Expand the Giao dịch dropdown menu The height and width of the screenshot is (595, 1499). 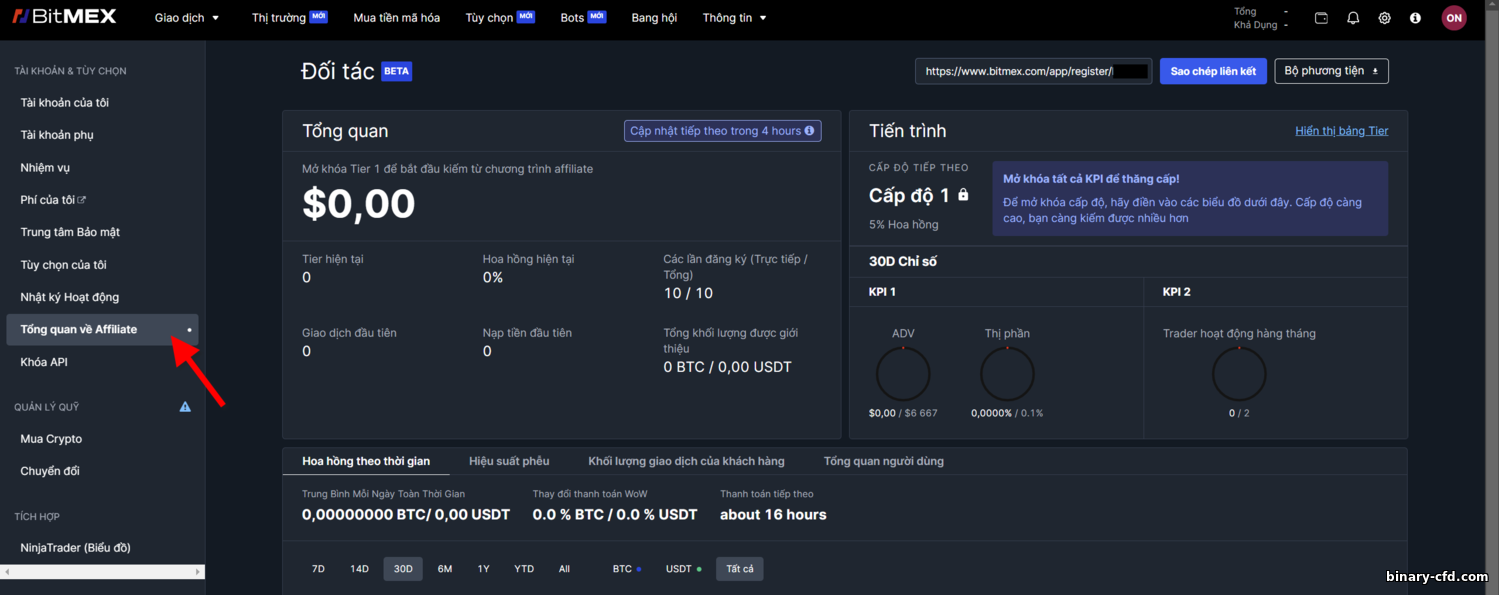(x=187, y=18)
